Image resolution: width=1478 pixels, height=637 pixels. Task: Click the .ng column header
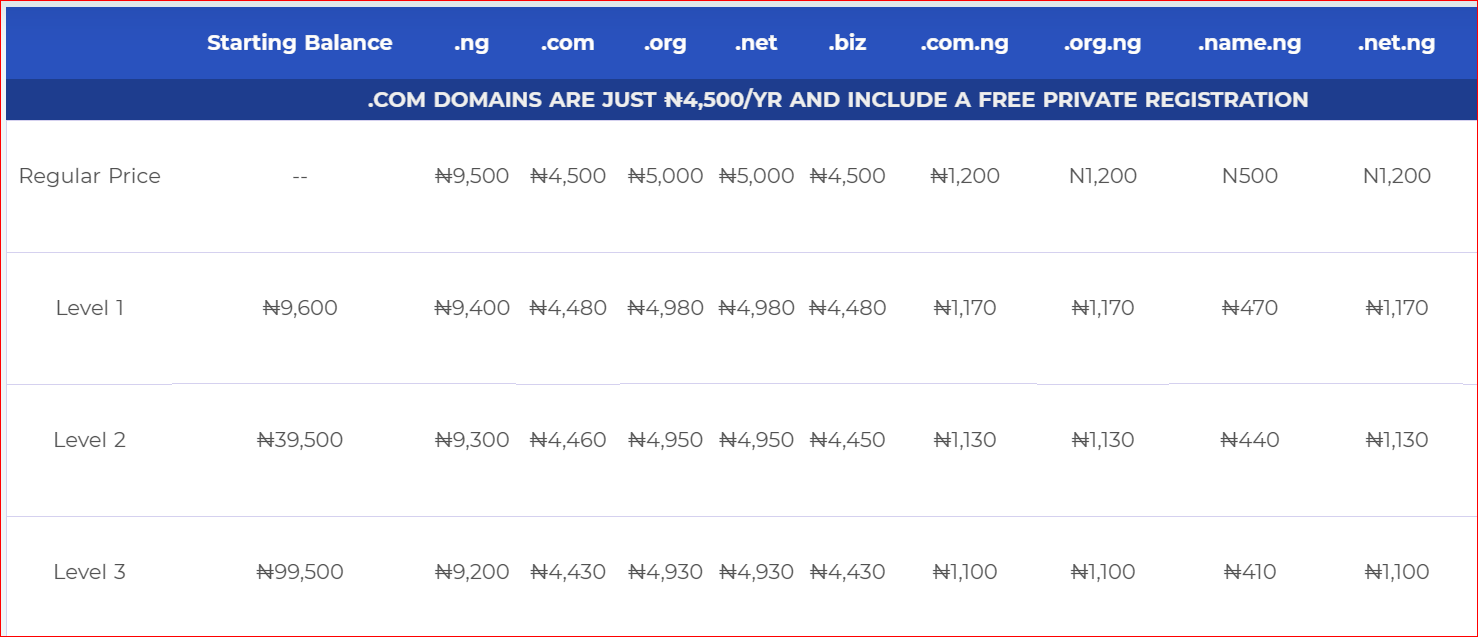tap(471, 43)
